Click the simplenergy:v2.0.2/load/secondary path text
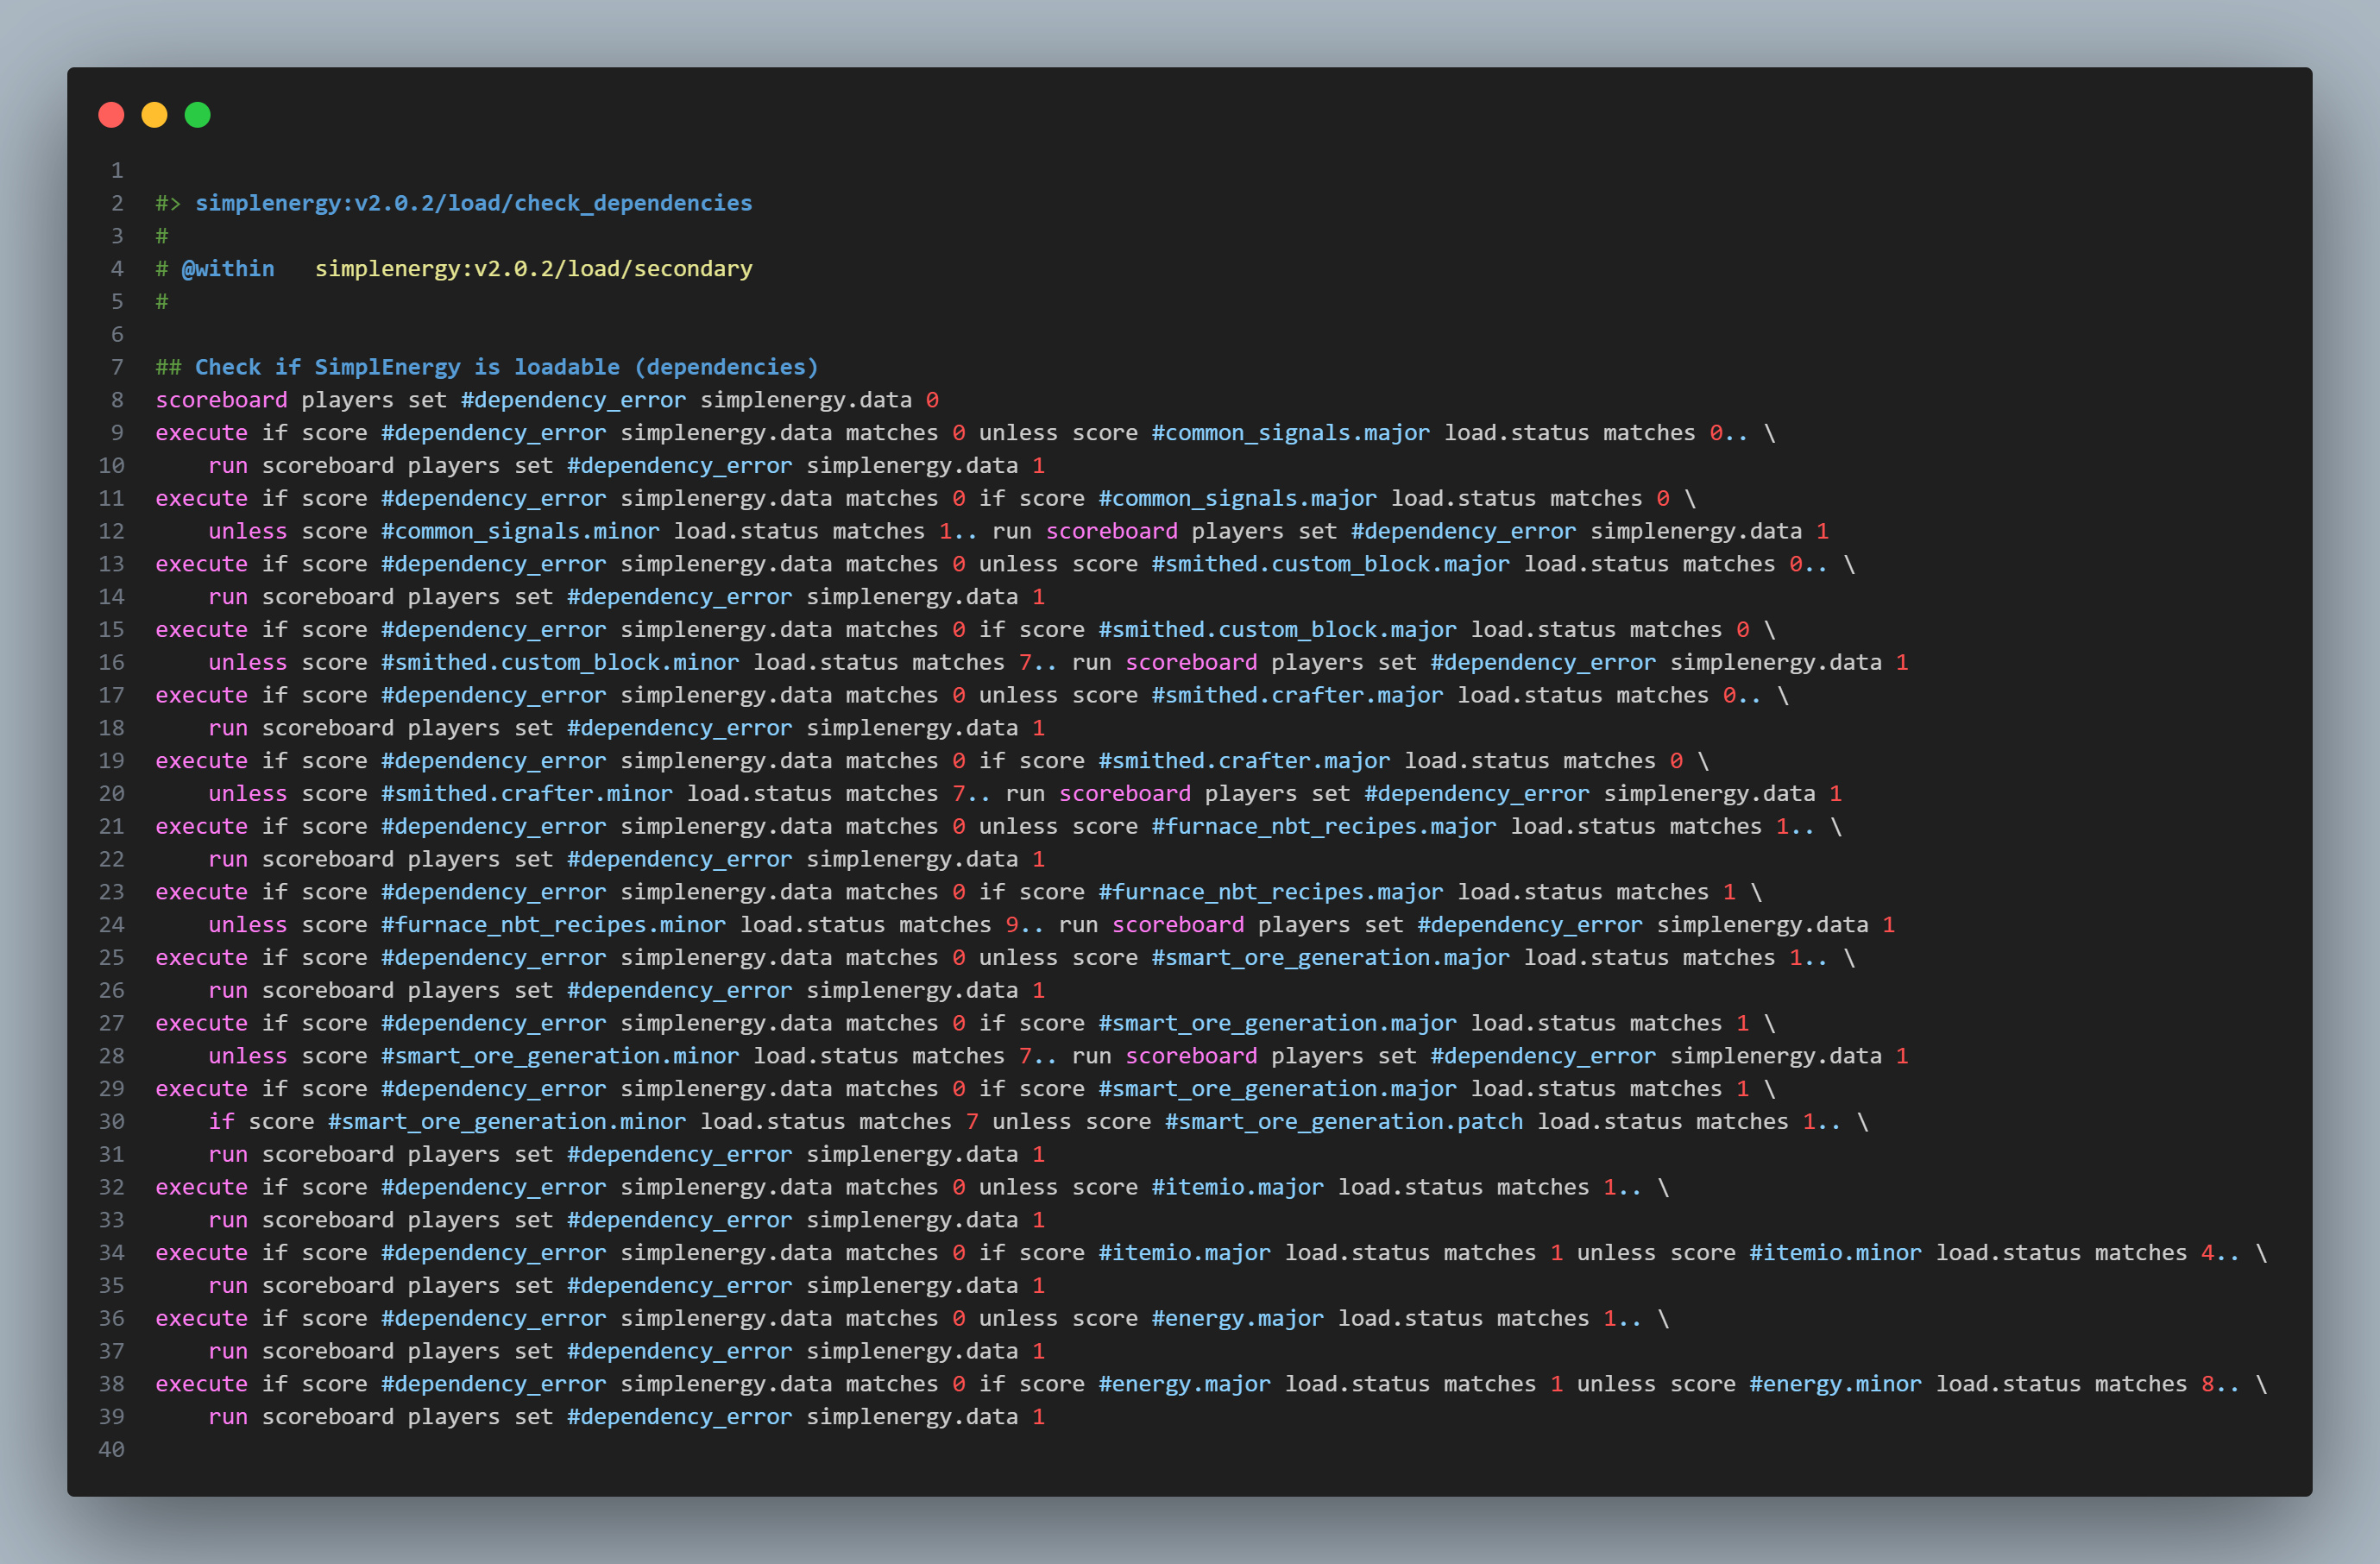 tap(533, 269)
